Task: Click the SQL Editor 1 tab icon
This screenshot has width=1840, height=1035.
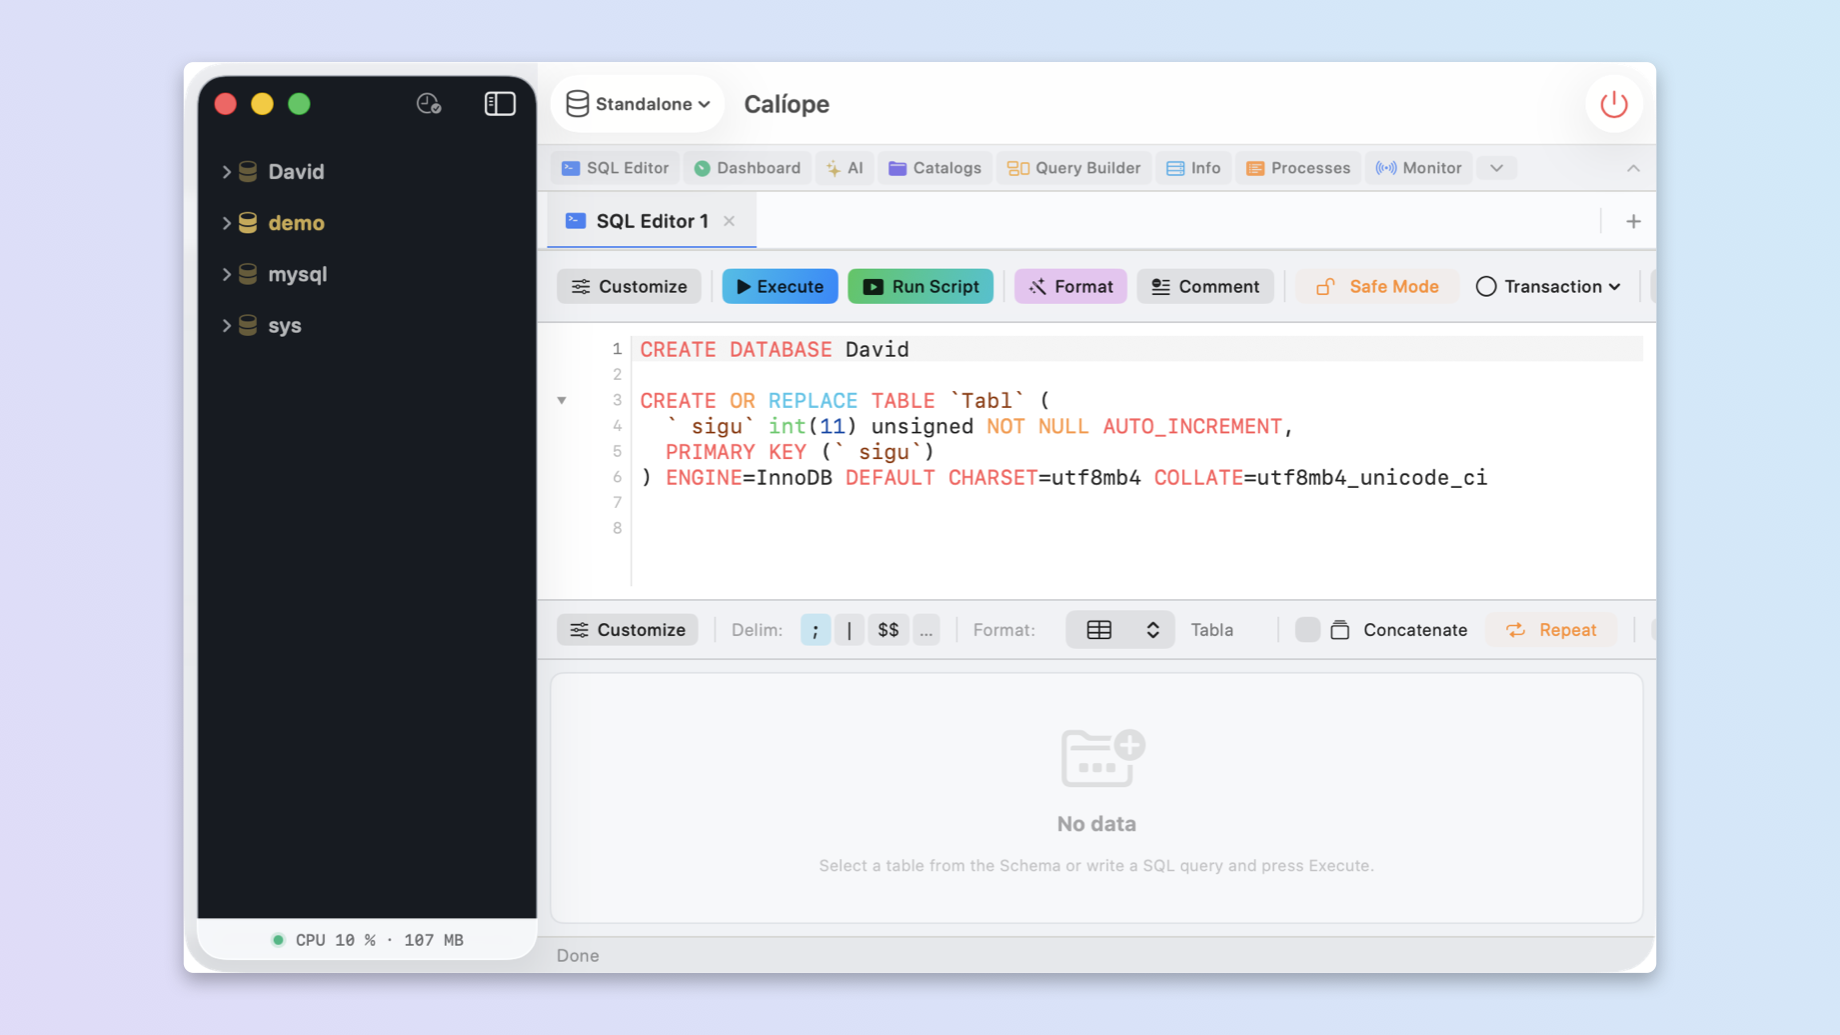Action: pyautogui.click(x=576, y=221)
